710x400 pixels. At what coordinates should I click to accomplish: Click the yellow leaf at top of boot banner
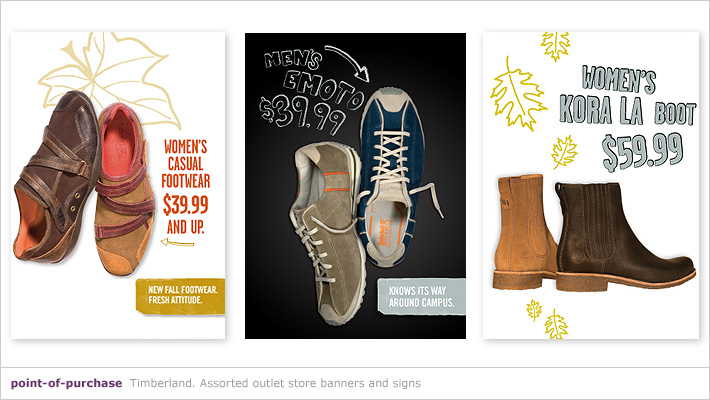[556, 46]
